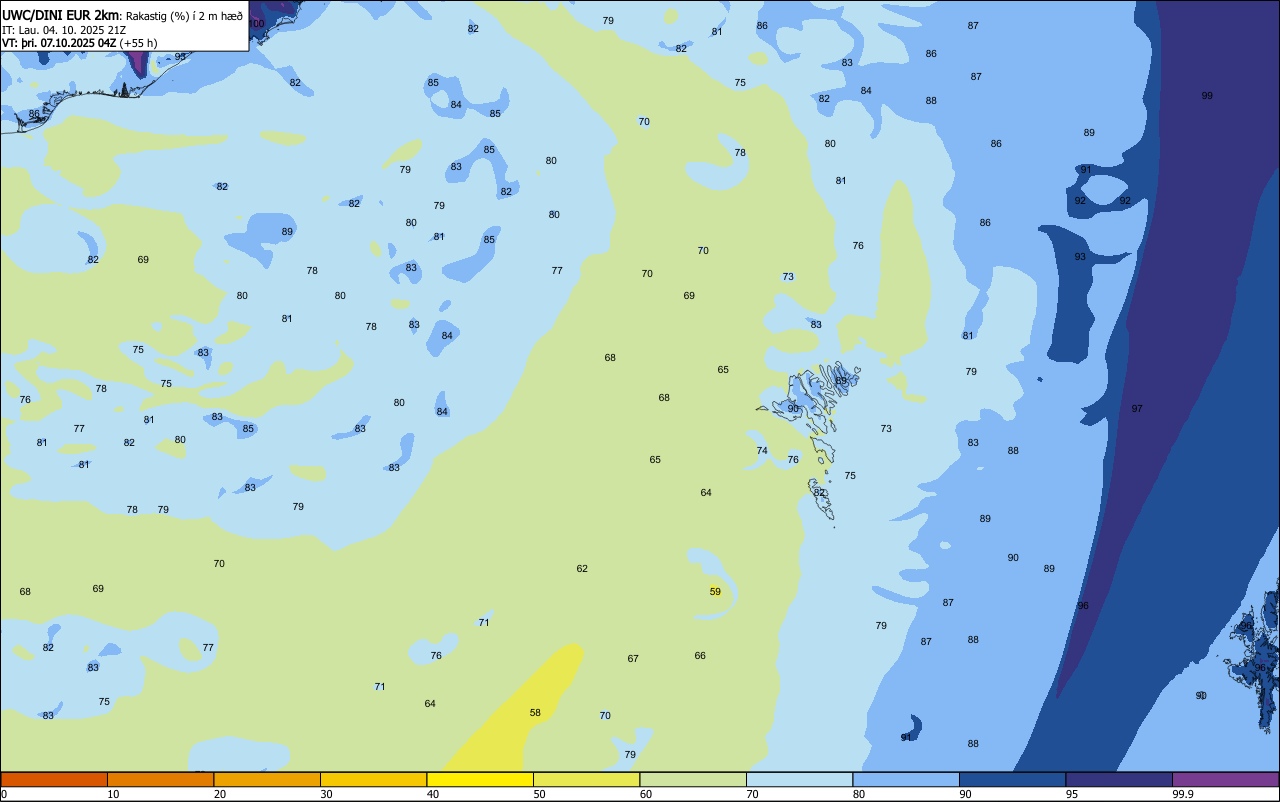Image resolution: width=1280 pixels, height=802 pixels.
Task: Click the "0" color scale label
Action: pos(4,794)
